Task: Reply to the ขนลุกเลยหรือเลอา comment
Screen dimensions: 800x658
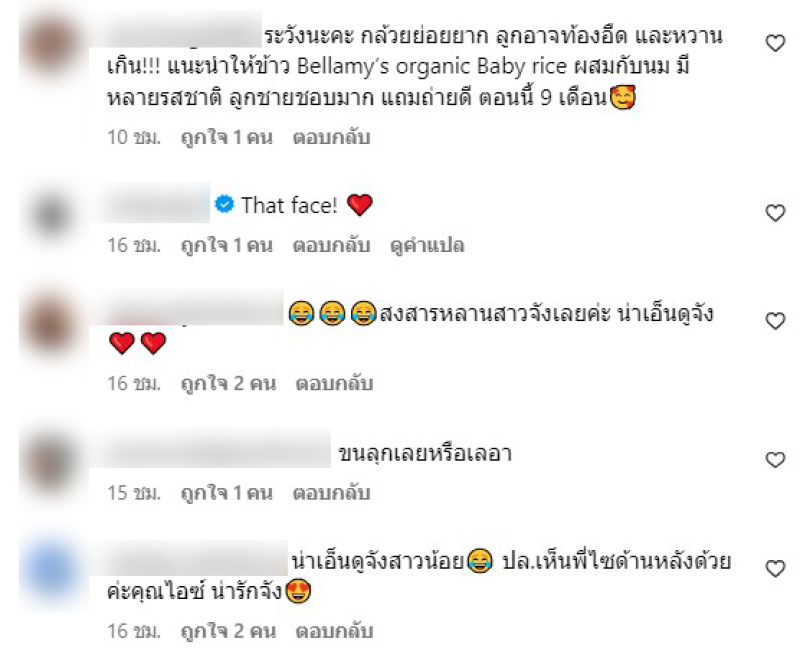Action: pos(331,493)
